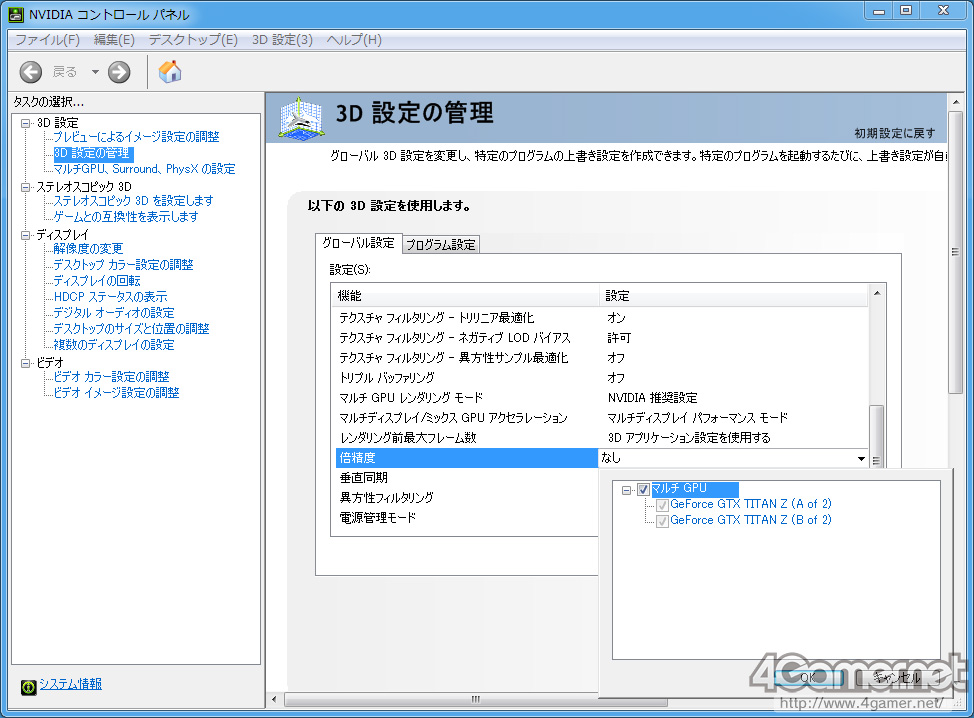This screenshot has width=974, height=718.
Task: Open the back history dropdown arrow
Action: pos(95,72)
